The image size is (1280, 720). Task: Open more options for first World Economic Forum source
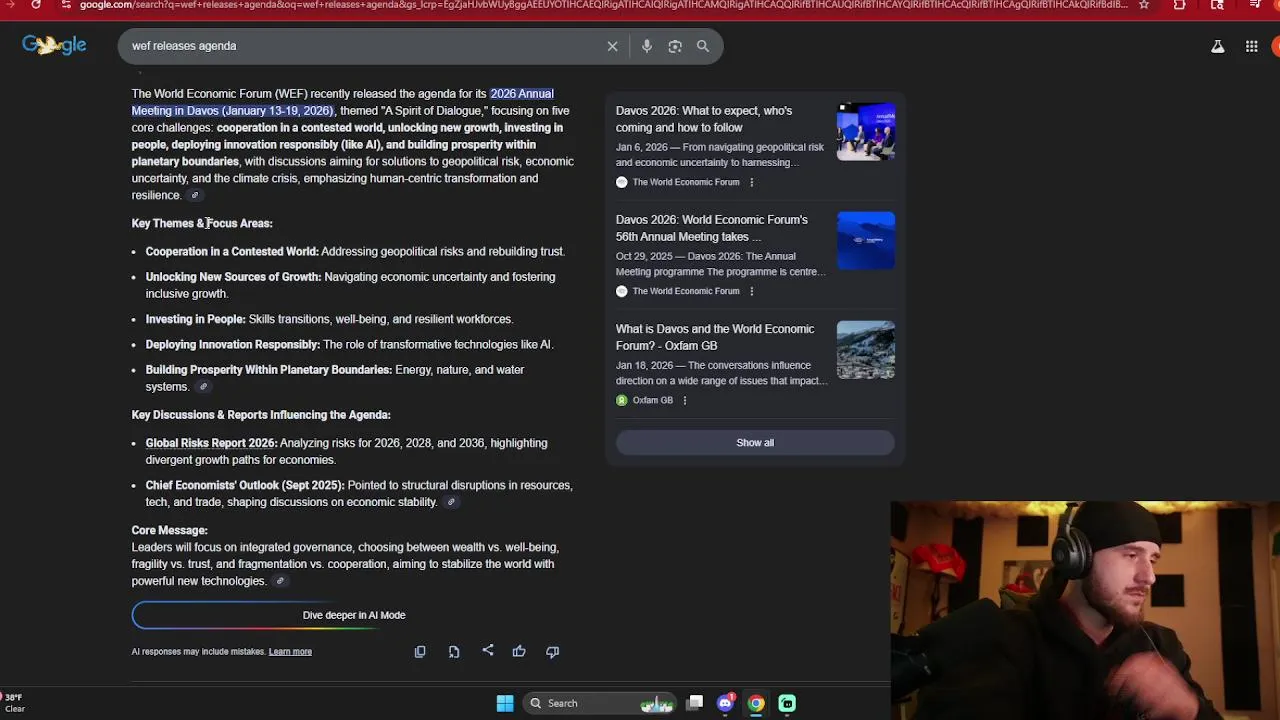[x=752, y=182]
